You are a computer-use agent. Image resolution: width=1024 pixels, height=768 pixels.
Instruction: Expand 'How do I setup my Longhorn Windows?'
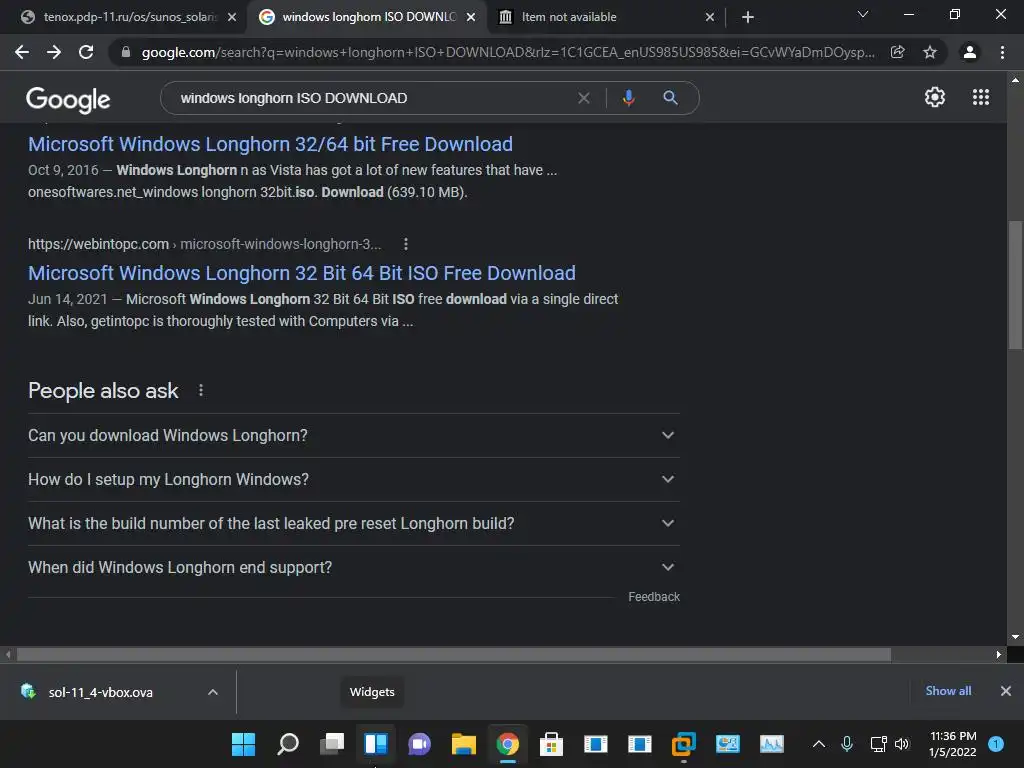(x=353, y=479)
